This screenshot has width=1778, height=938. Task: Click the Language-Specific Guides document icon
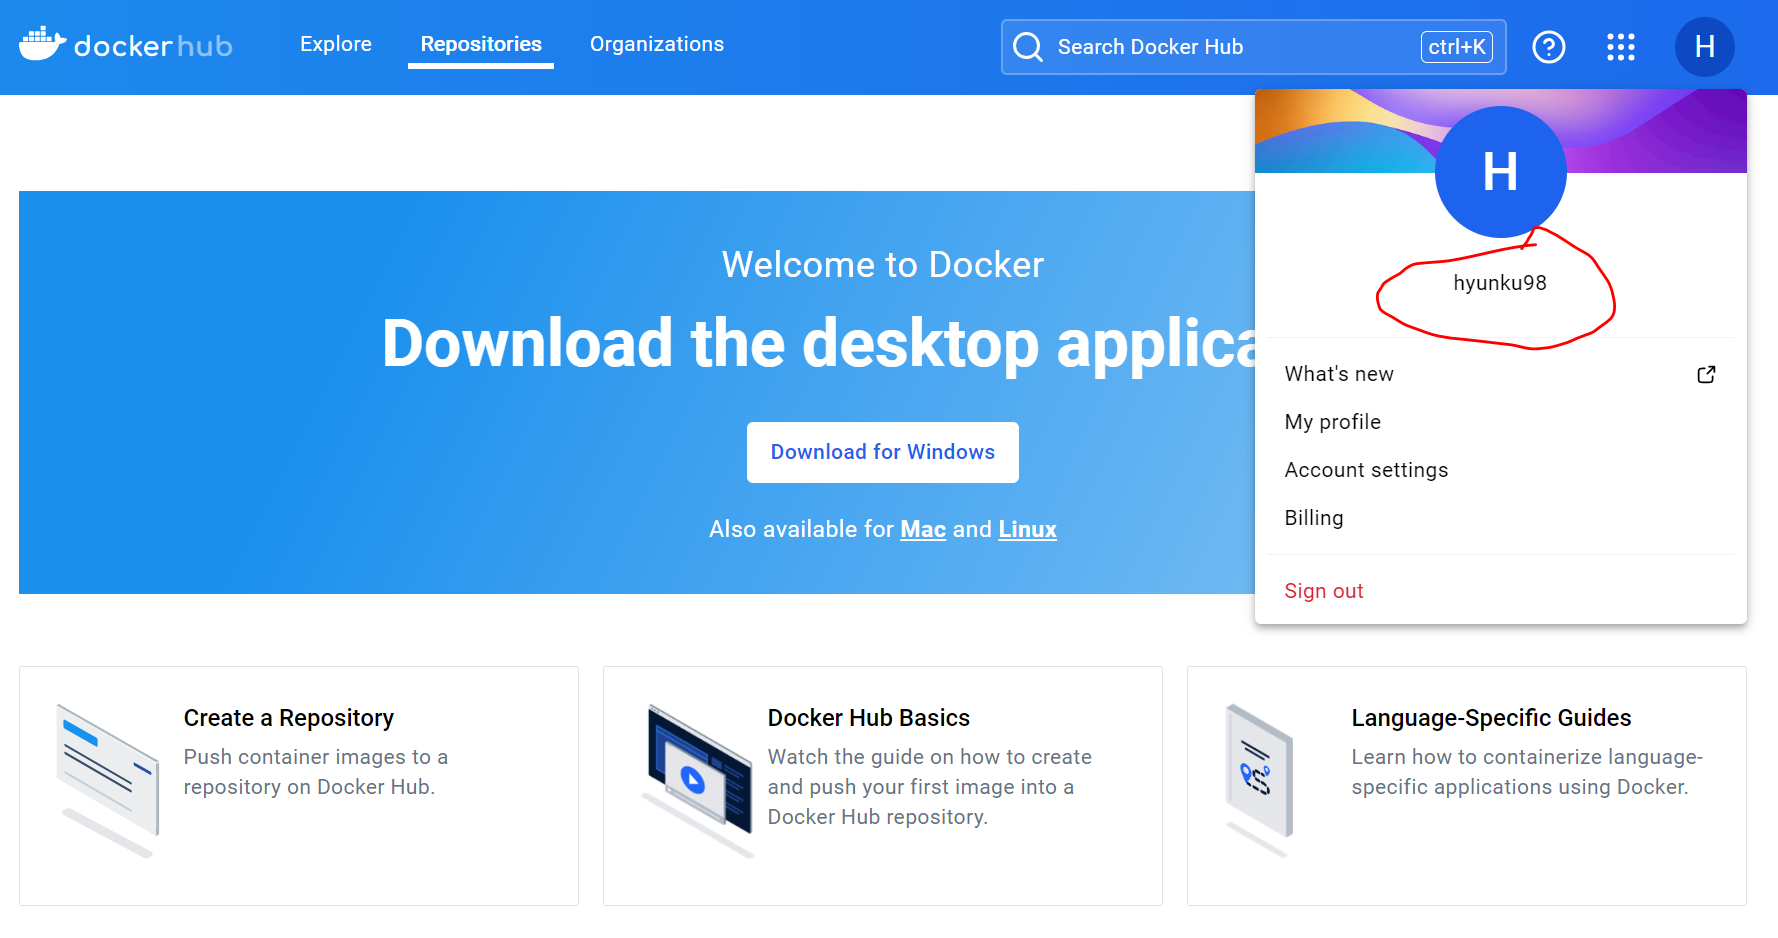coord(1257,772)
